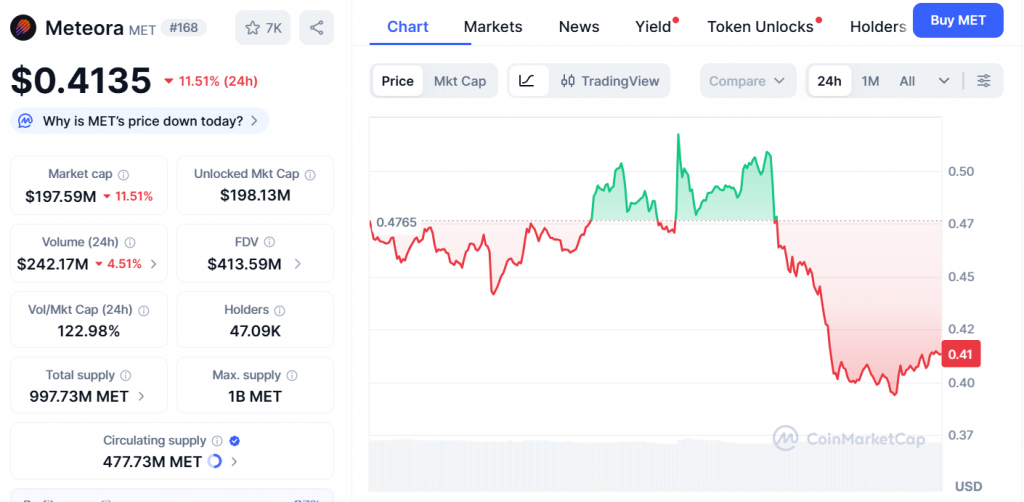Open the Chart tab
1024x502 pixels.
tap(408, 27)
